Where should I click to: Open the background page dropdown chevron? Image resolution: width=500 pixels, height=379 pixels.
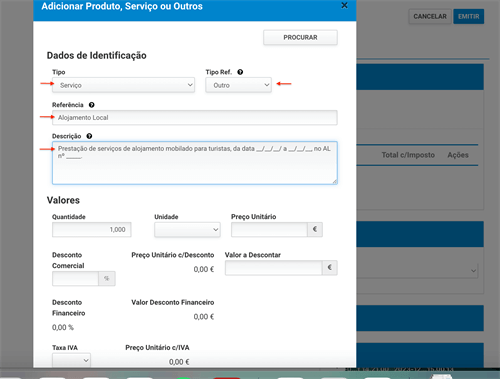(x=473, y=271)
